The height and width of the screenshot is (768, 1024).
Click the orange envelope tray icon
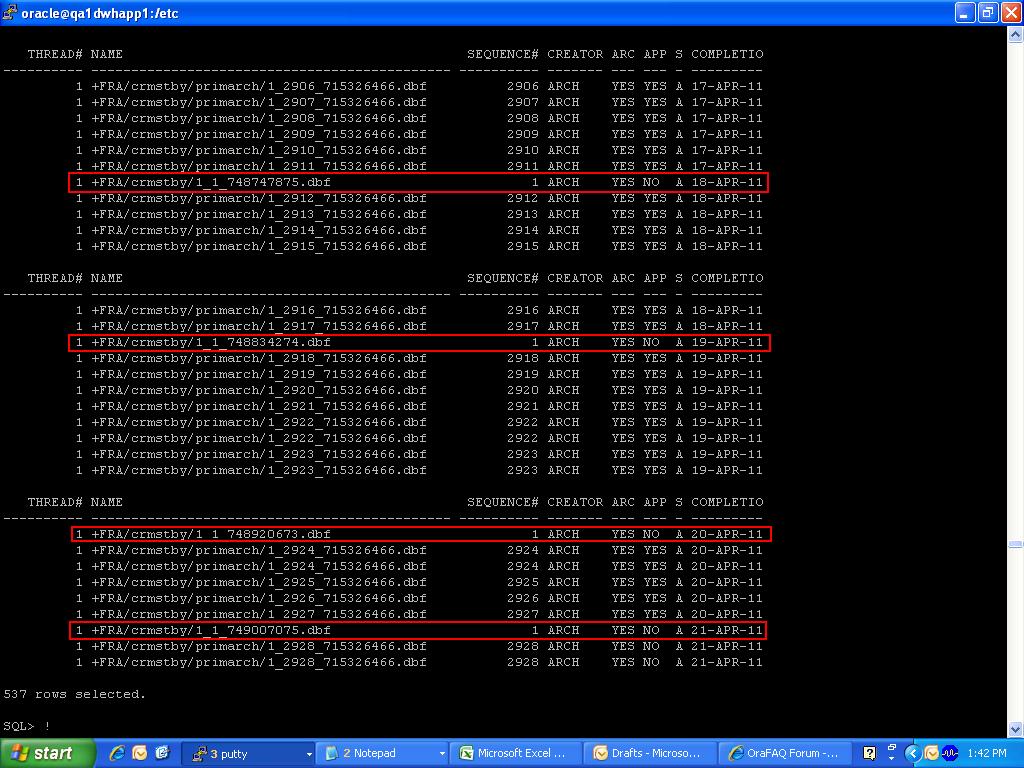click(x=931, y=753)
